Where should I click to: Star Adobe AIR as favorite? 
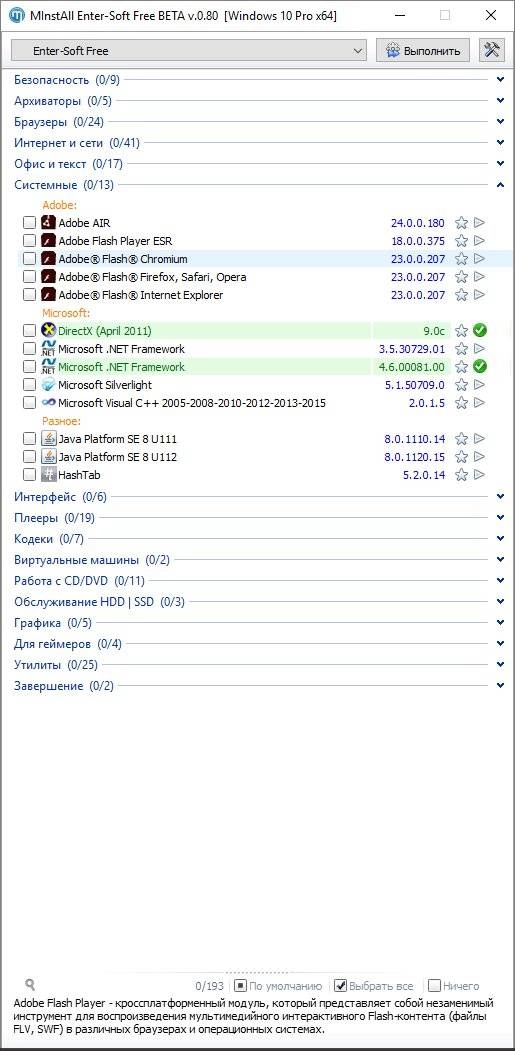coord(461,223)
